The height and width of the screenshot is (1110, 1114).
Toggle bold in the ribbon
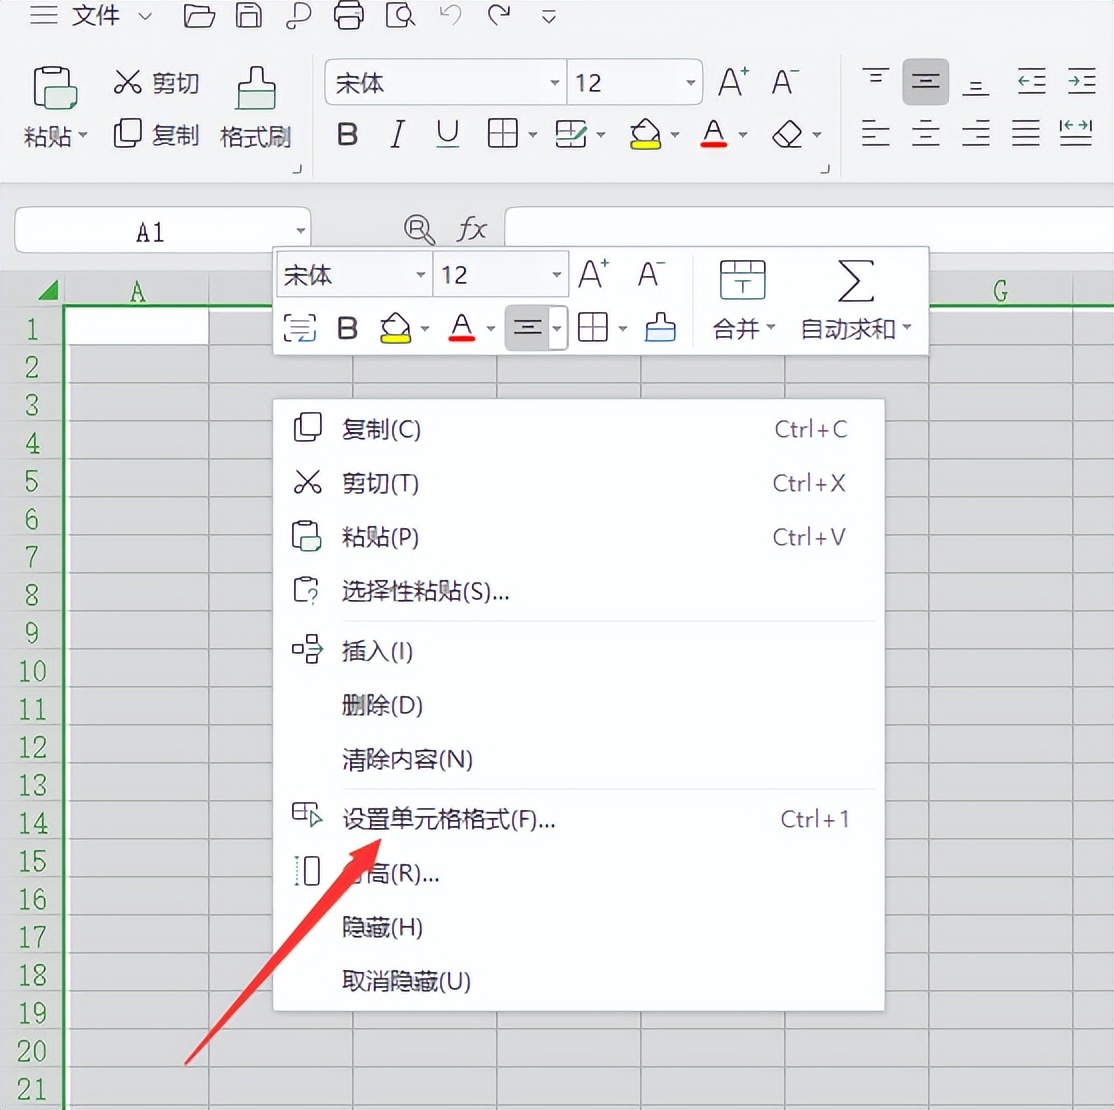347,134
